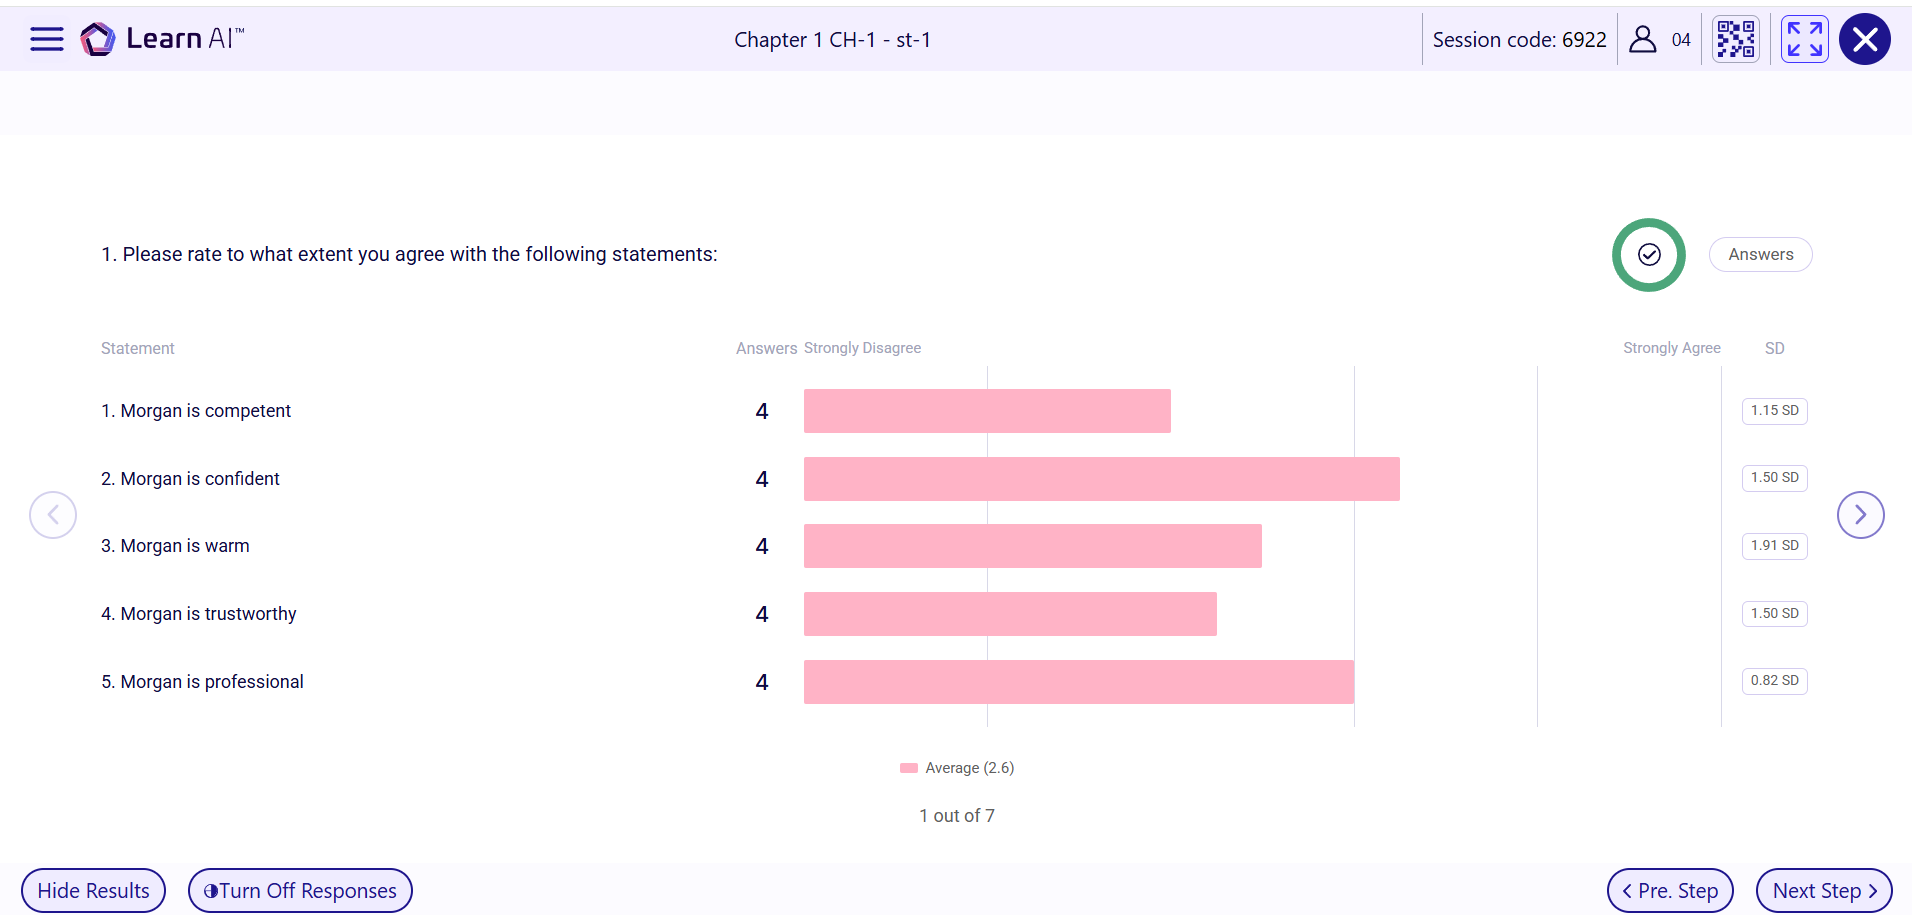Image resolution: width=1912 pixels, height=915 pixels.
Task: Click the participant count '04'
Action: tap(1681, 40)
